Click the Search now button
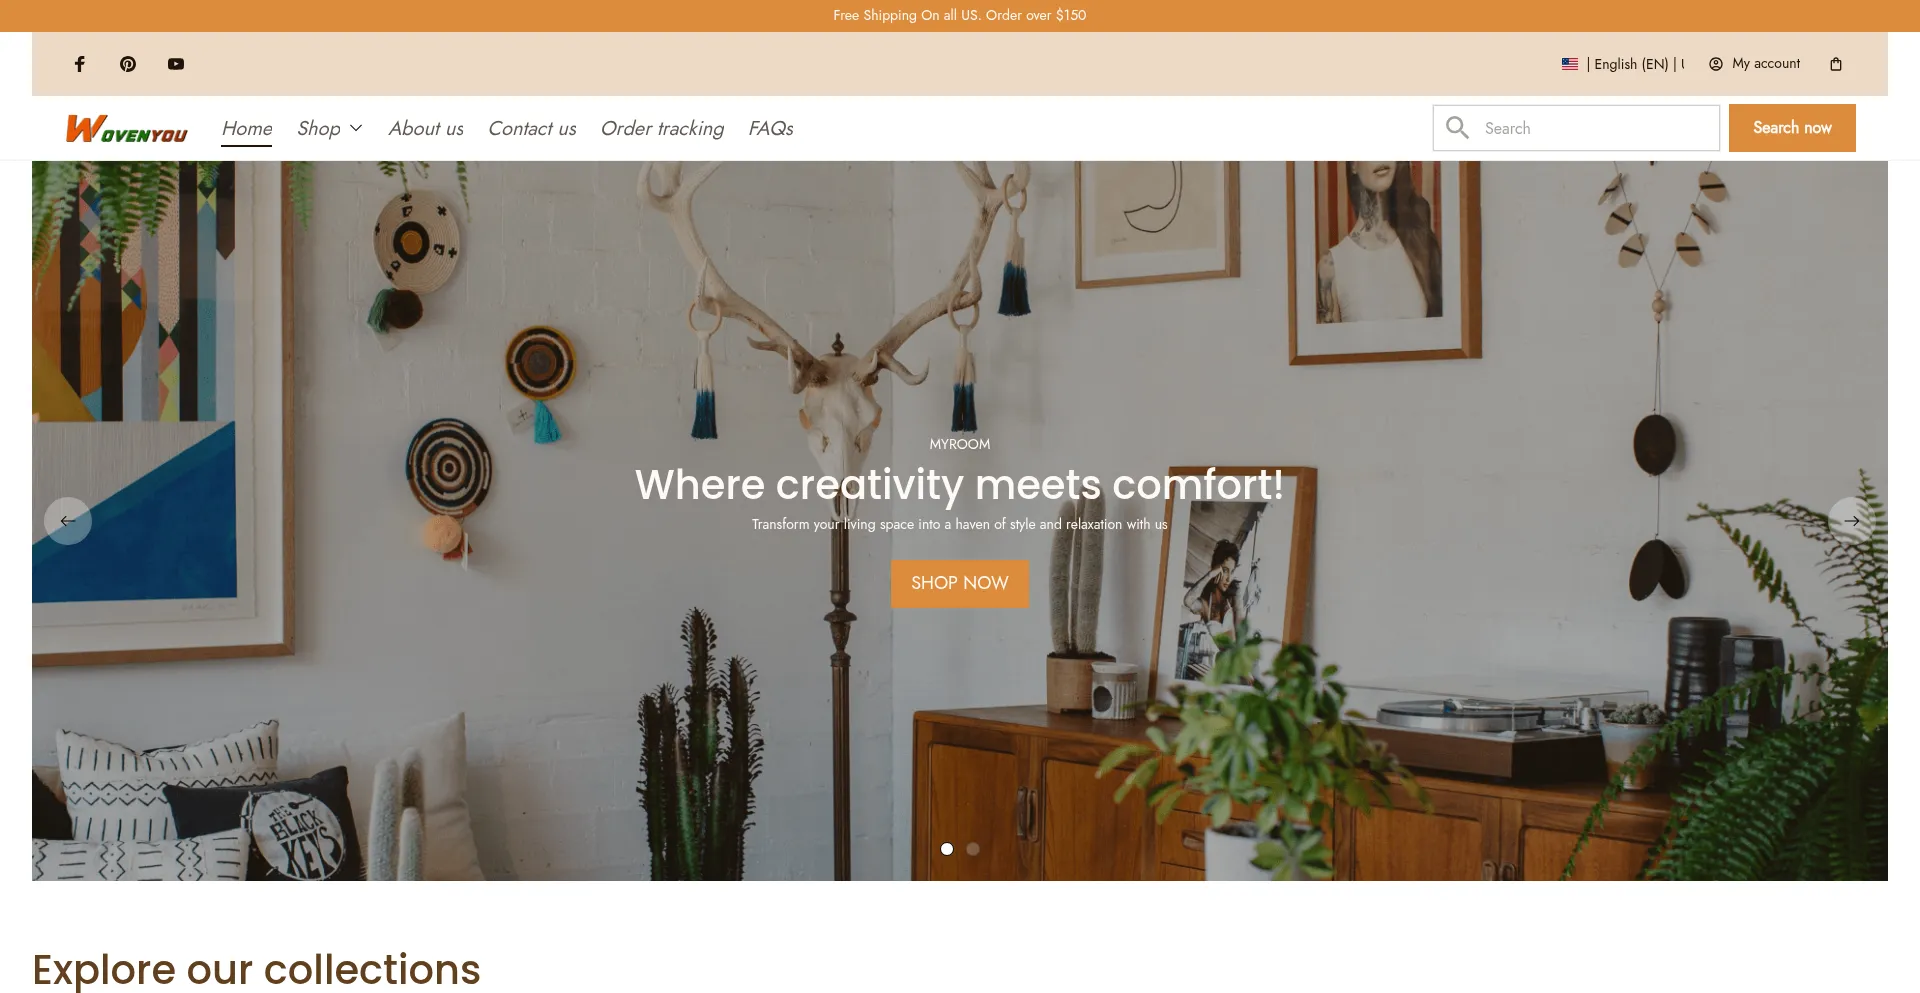 [1792, 128]
